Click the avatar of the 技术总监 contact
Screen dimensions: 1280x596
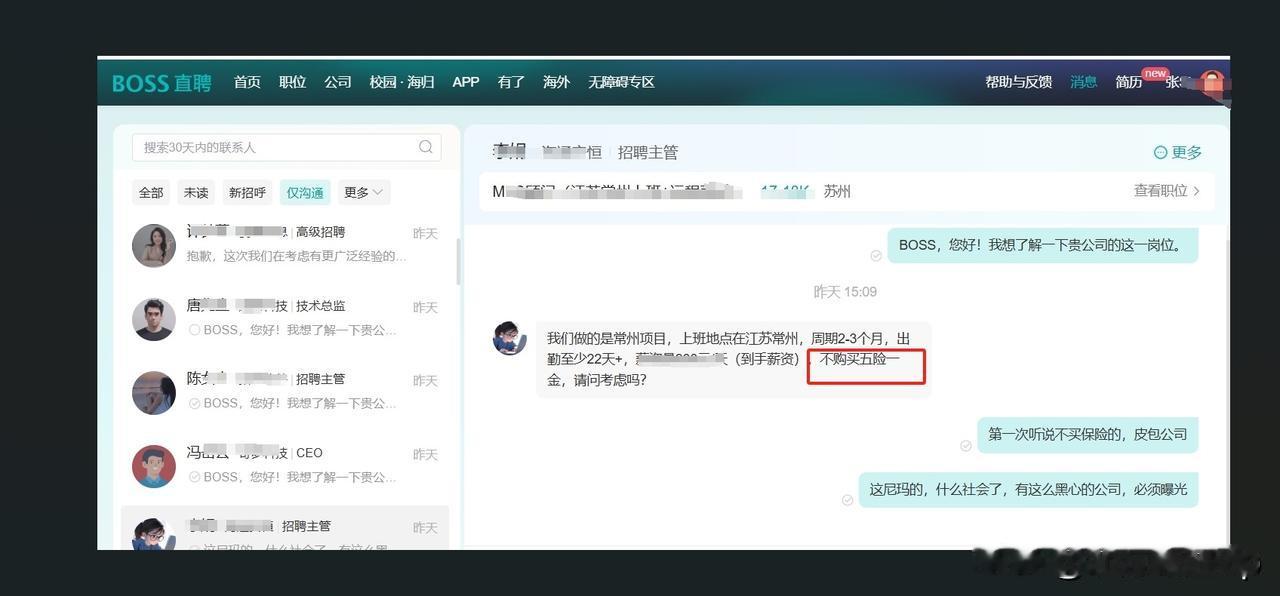[154, 319]
